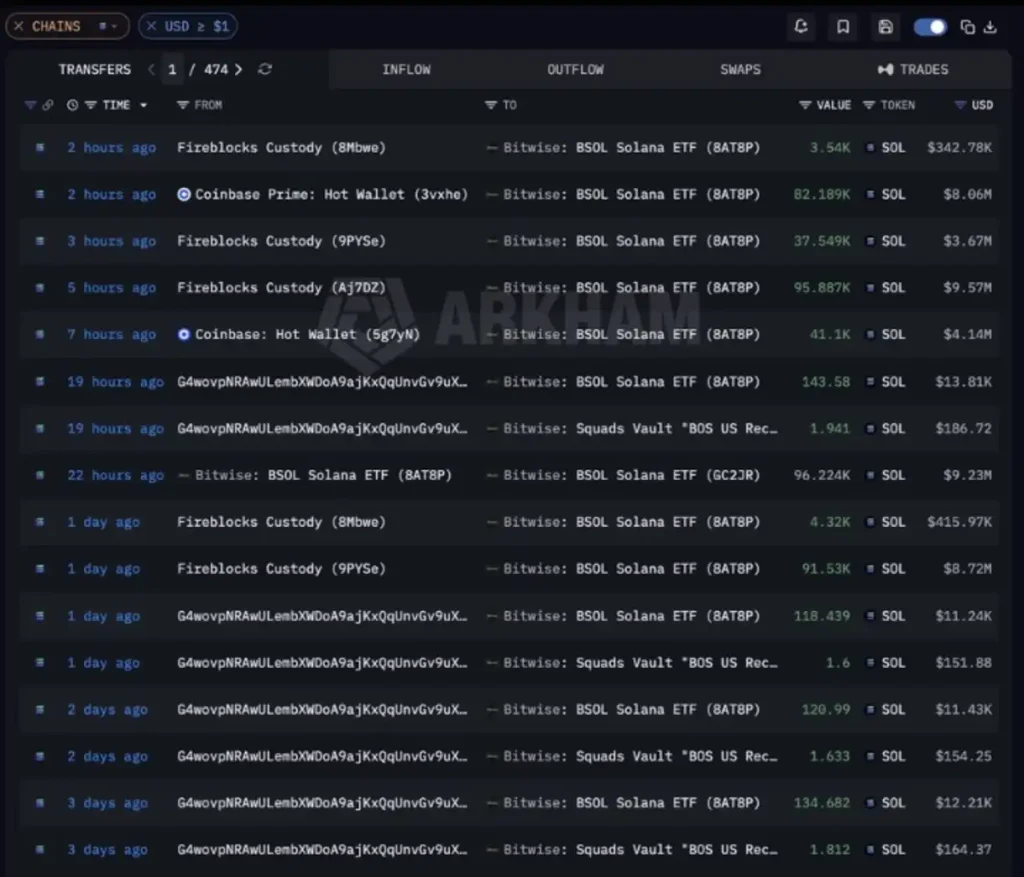Switch to the INFLOW tab

(x=406, y=69)
